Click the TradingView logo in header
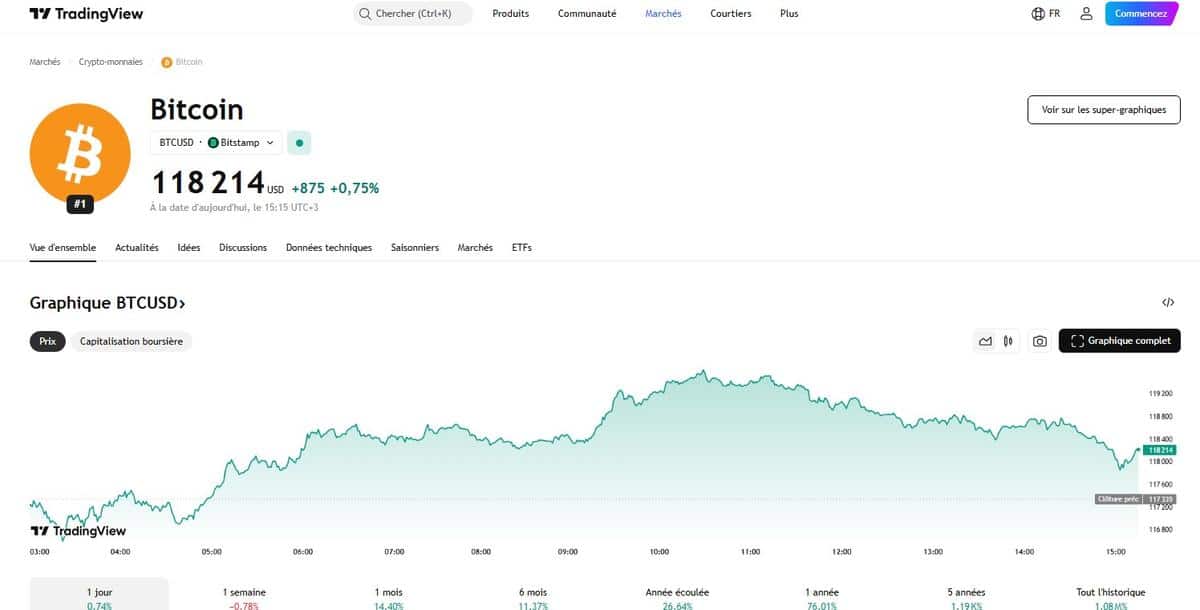This screenshot has width=1200, height=610. pyautogui.click(x=86, y=14)
